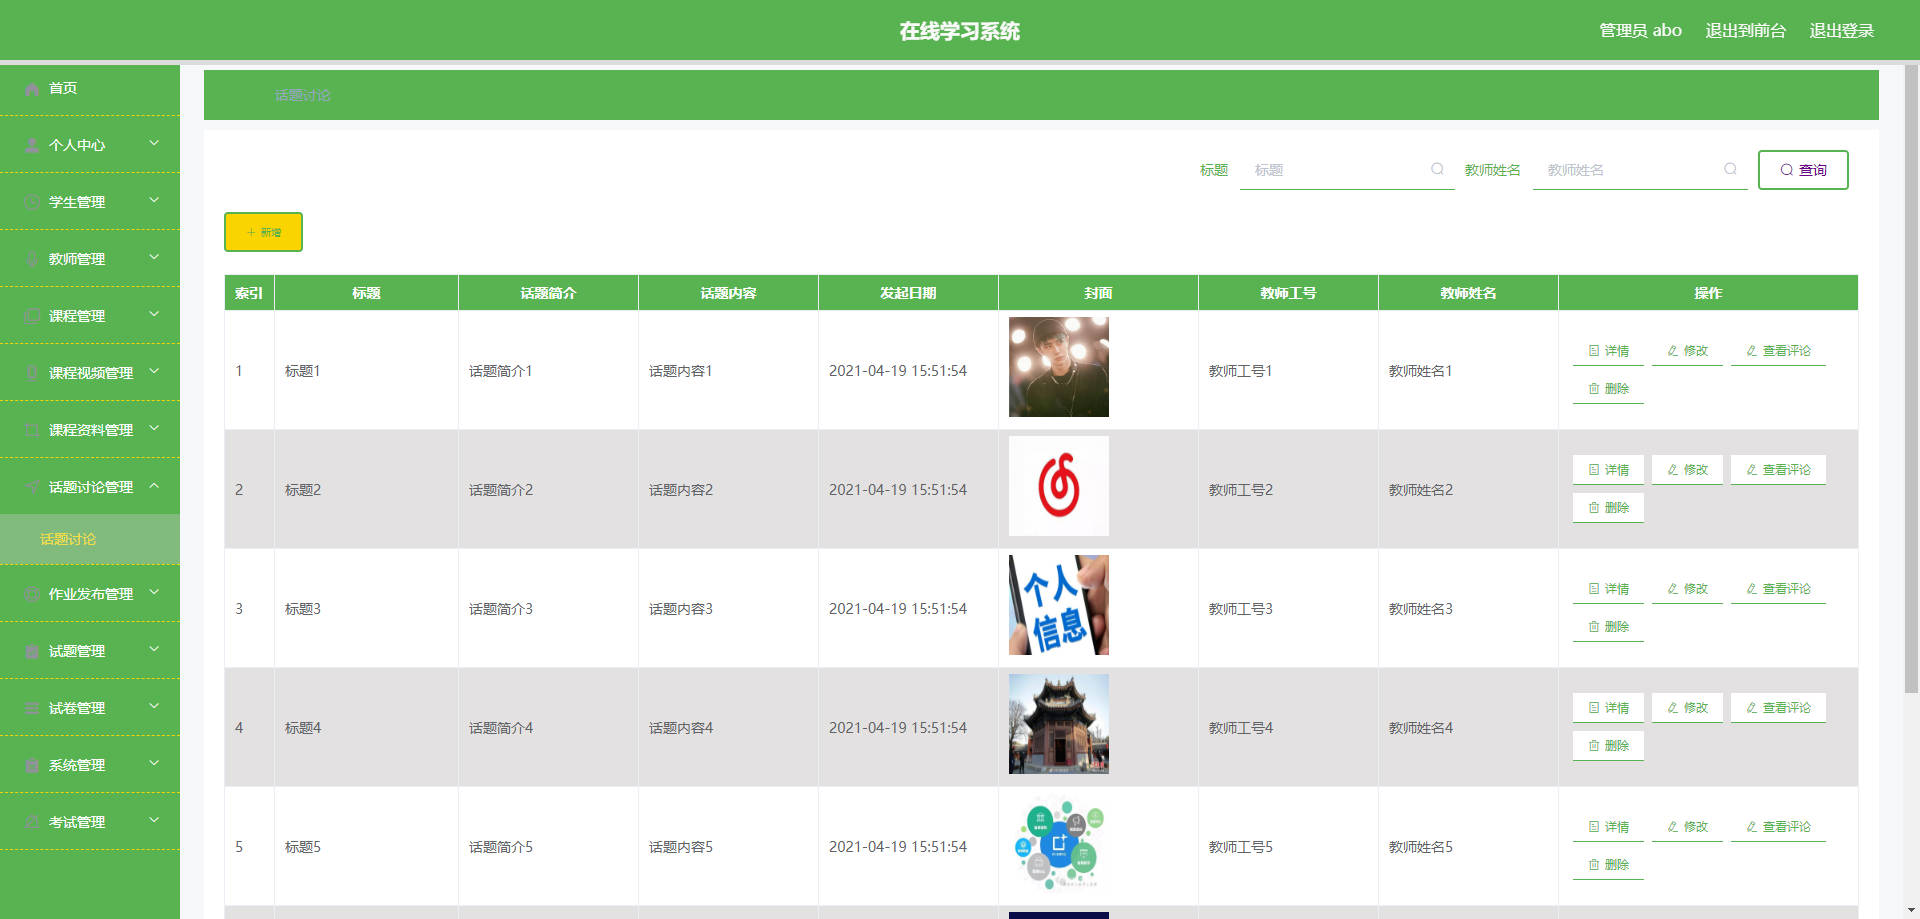Expand 教师管理 chevron arrow

154,258
